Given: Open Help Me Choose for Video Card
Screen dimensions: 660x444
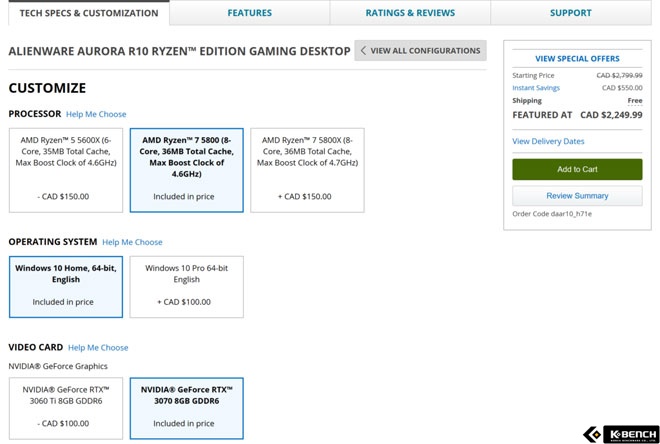Looking at the screenshot, I should coord(98,348).
